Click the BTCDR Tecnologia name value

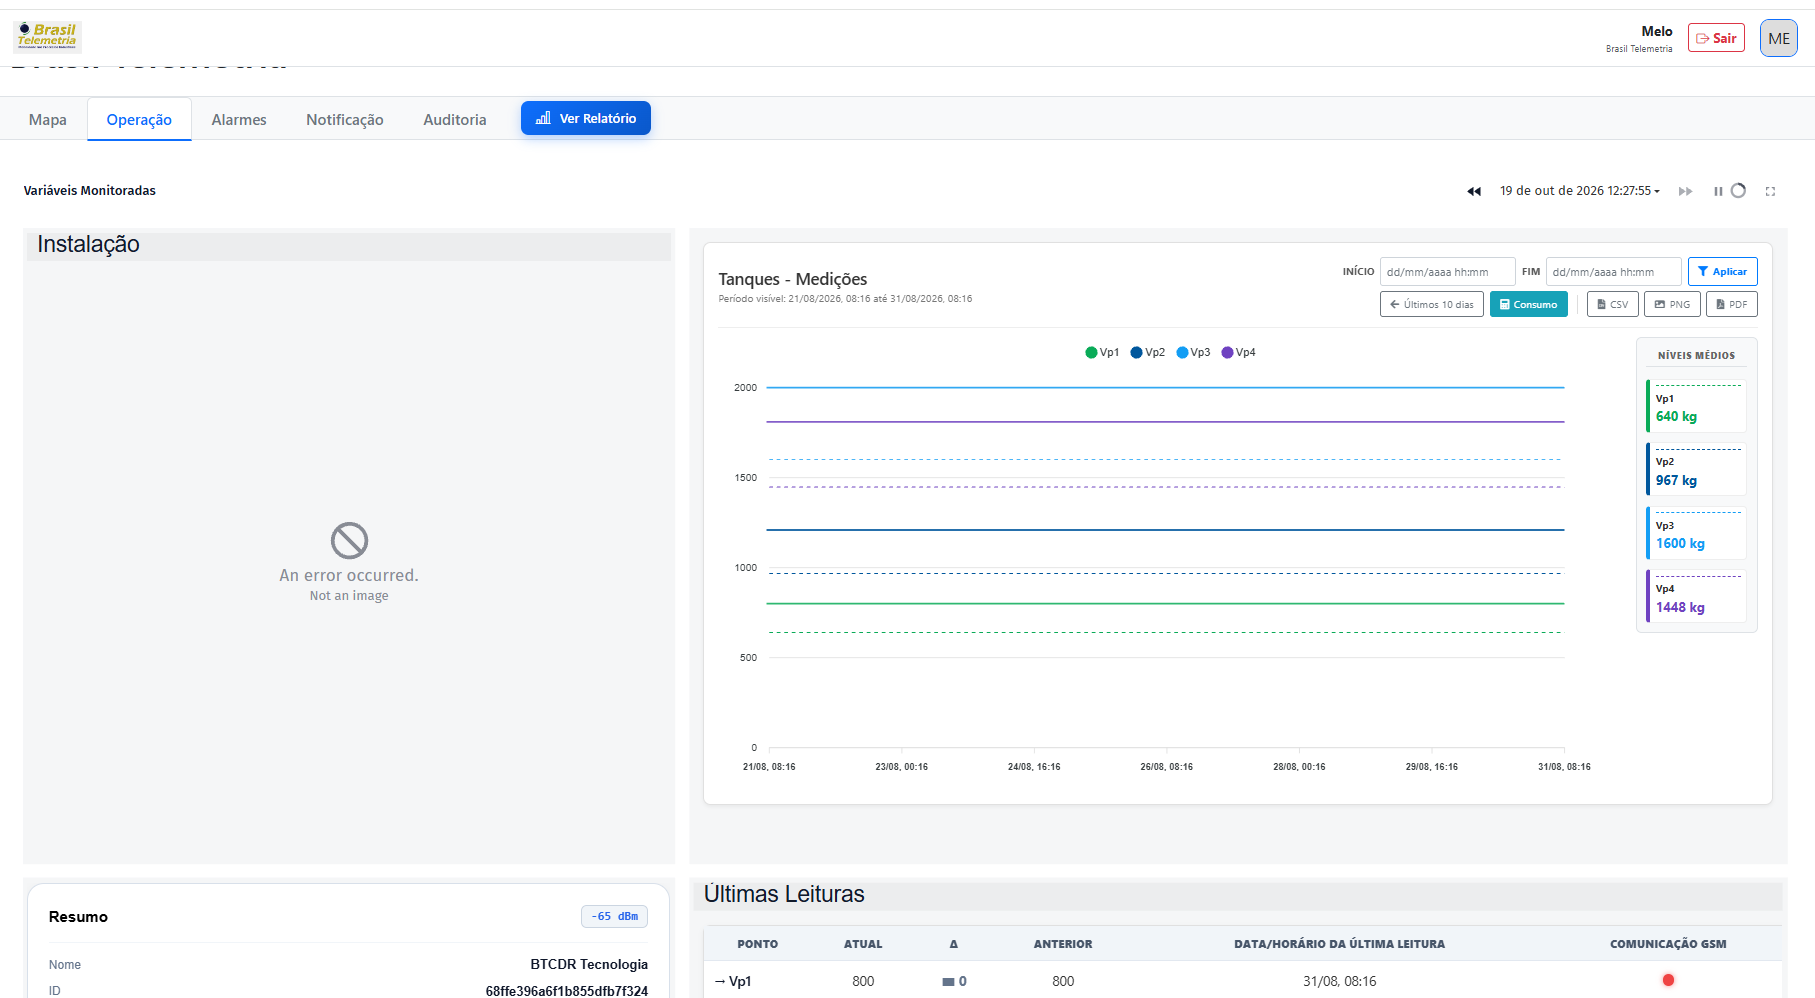589,964
